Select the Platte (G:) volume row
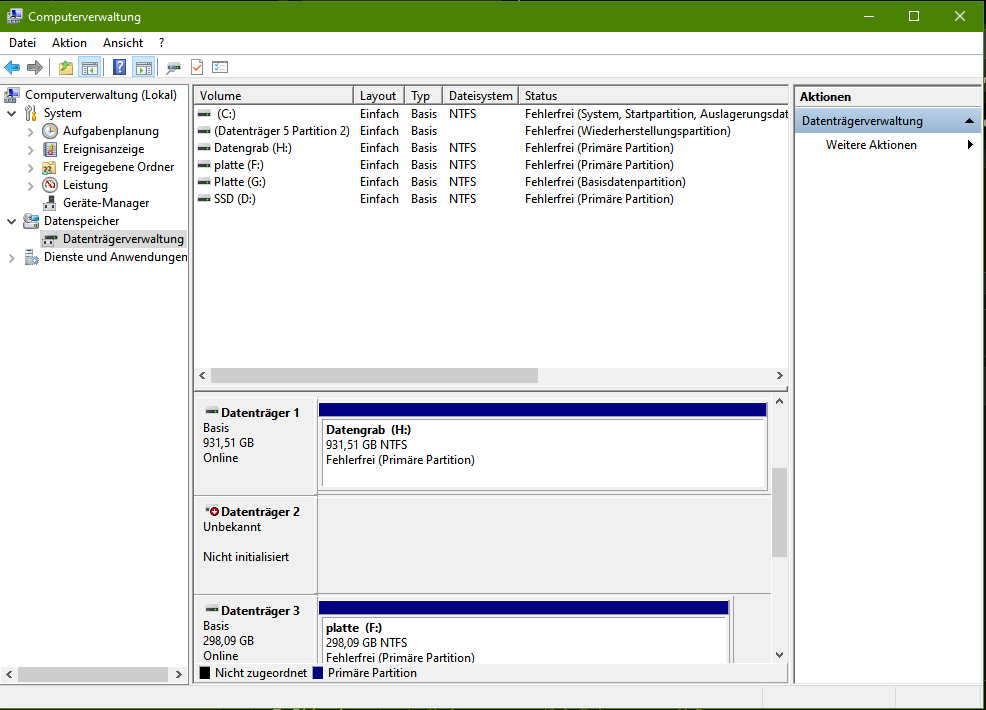This screenshot has height=710, width=986. coord(491,182)
